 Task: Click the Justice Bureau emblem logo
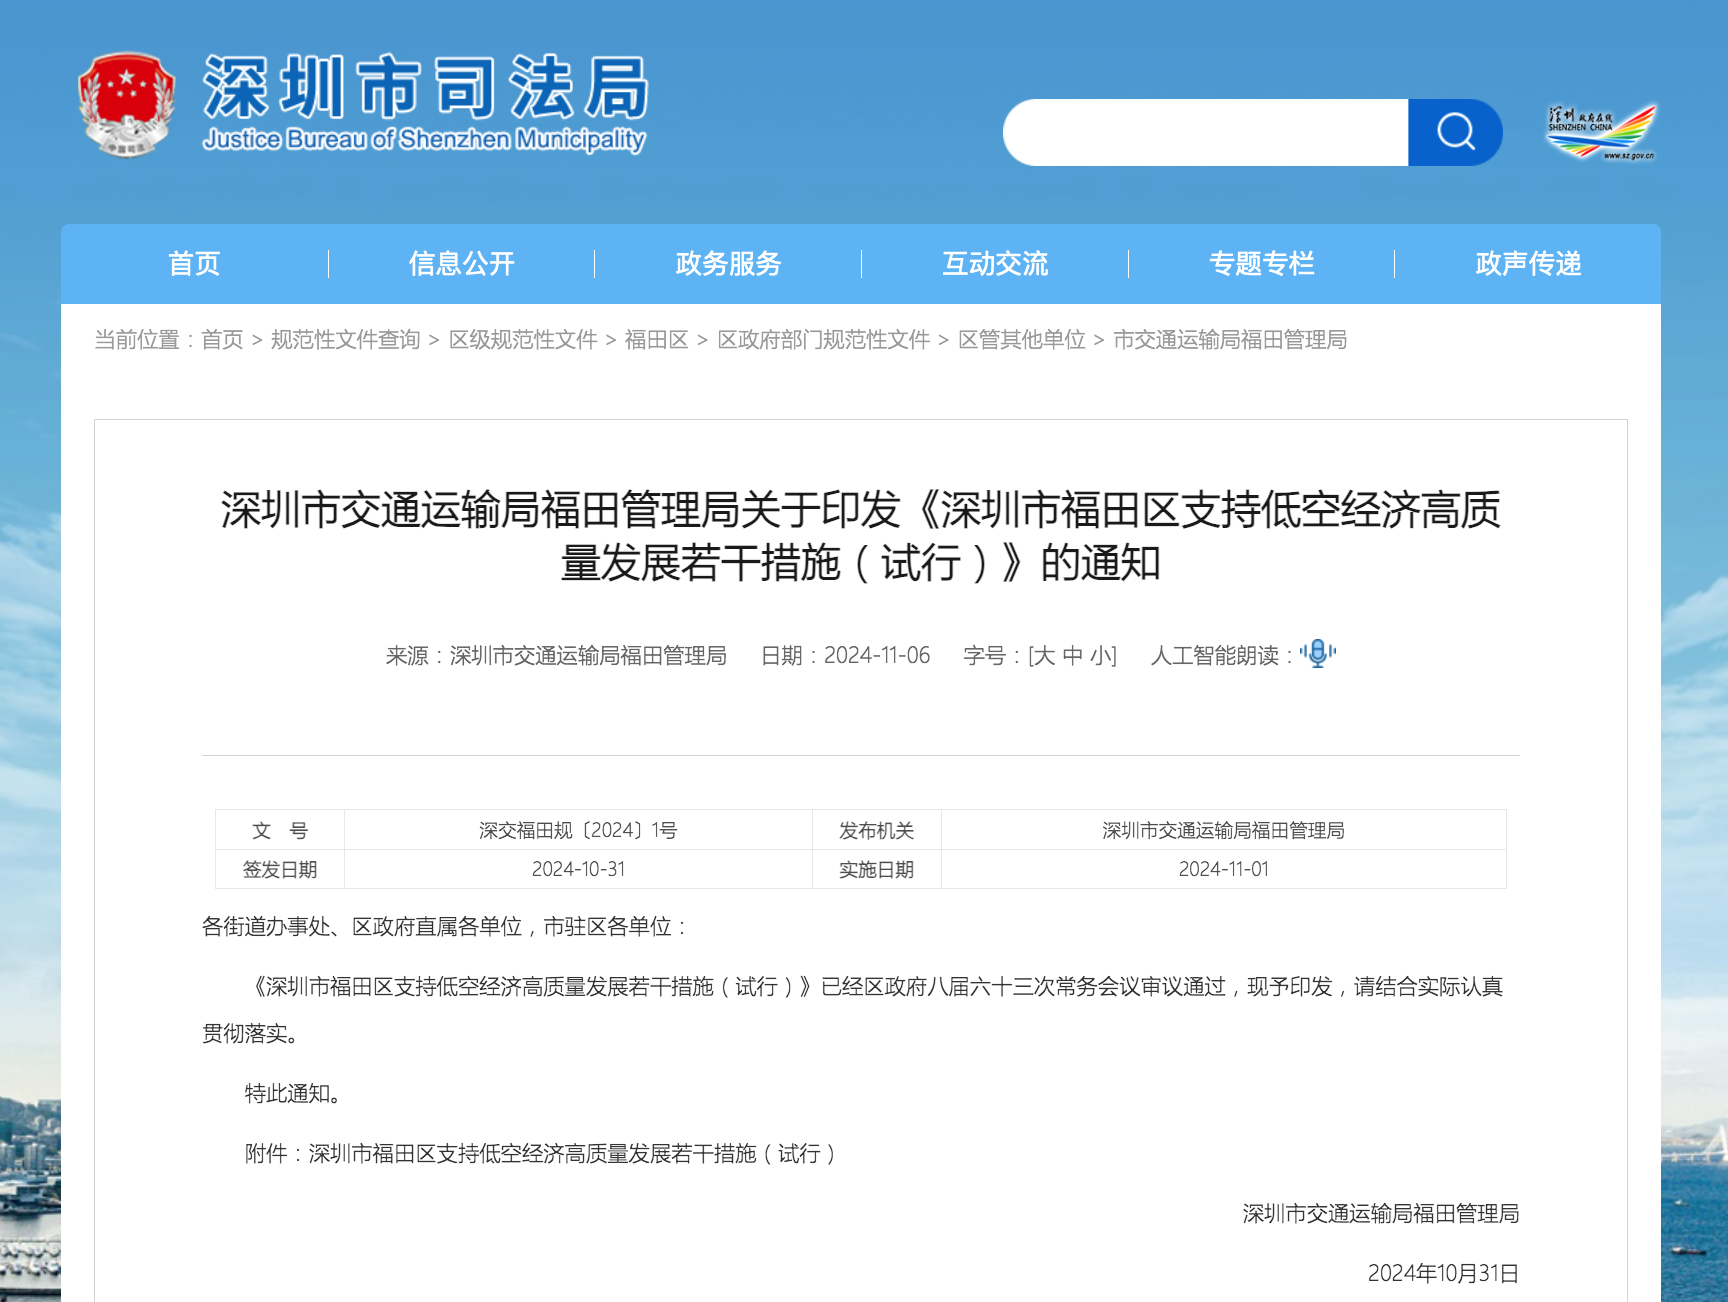pos(127,103)
